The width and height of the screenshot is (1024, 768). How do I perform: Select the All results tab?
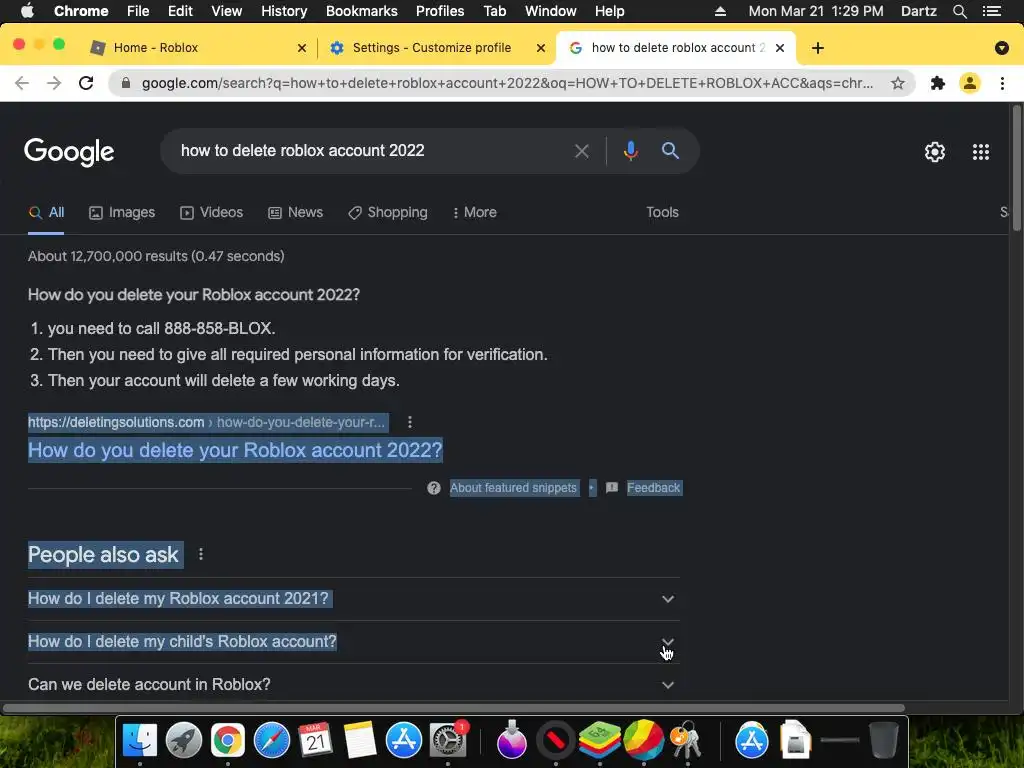click(46, 212)
